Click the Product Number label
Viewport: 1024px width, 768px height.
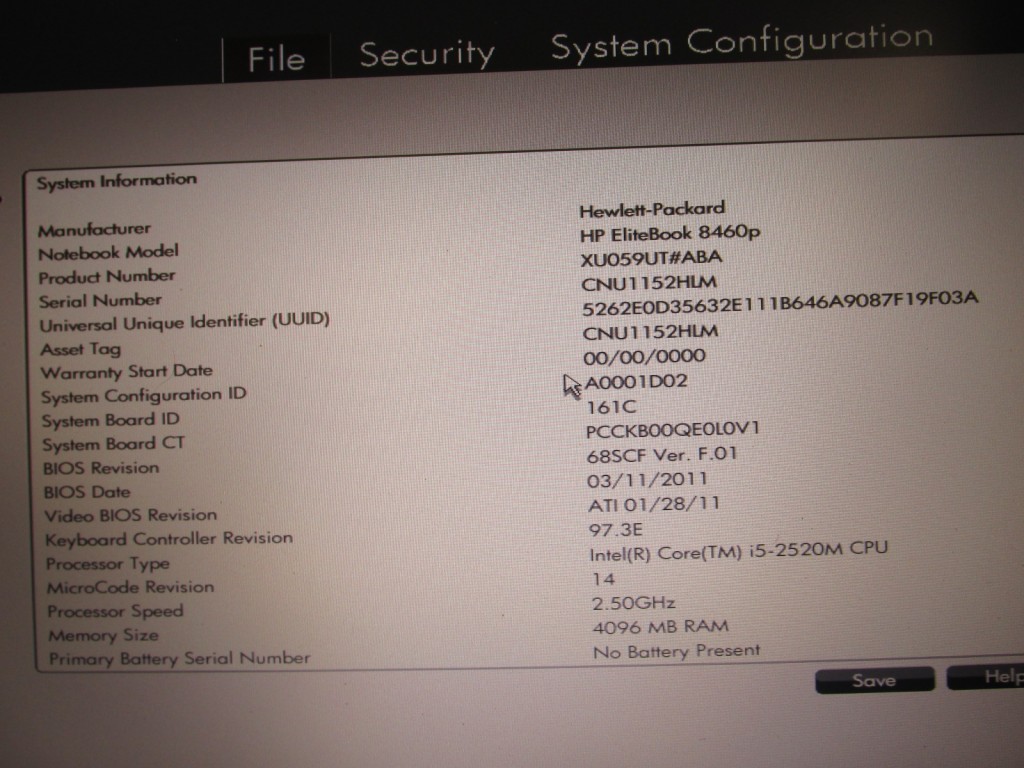[x=106, y=277]
